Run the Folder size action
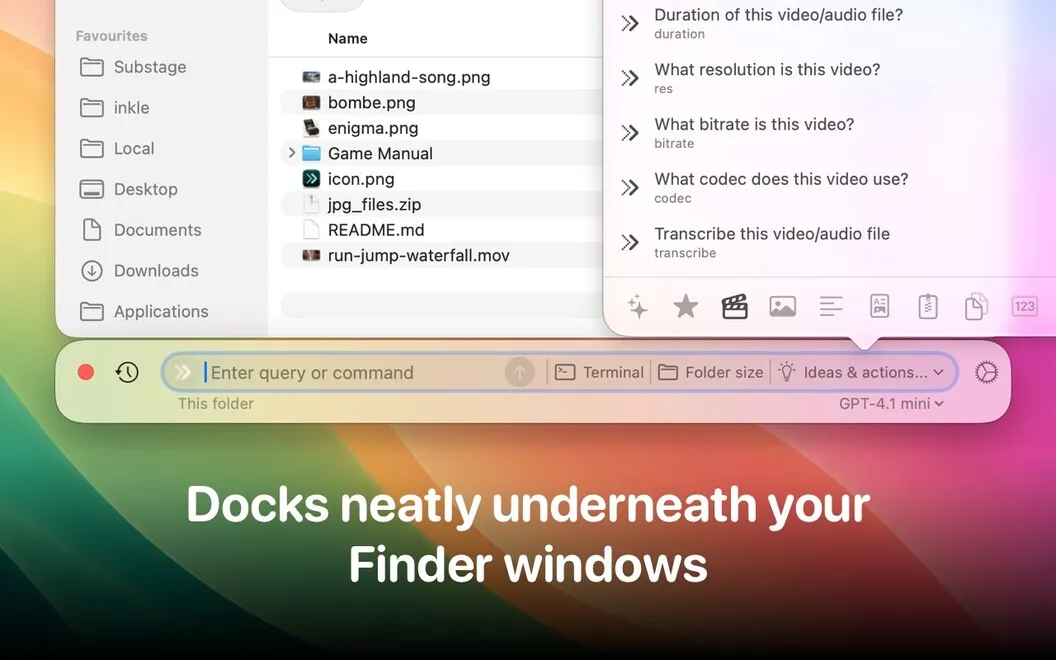 710,372
